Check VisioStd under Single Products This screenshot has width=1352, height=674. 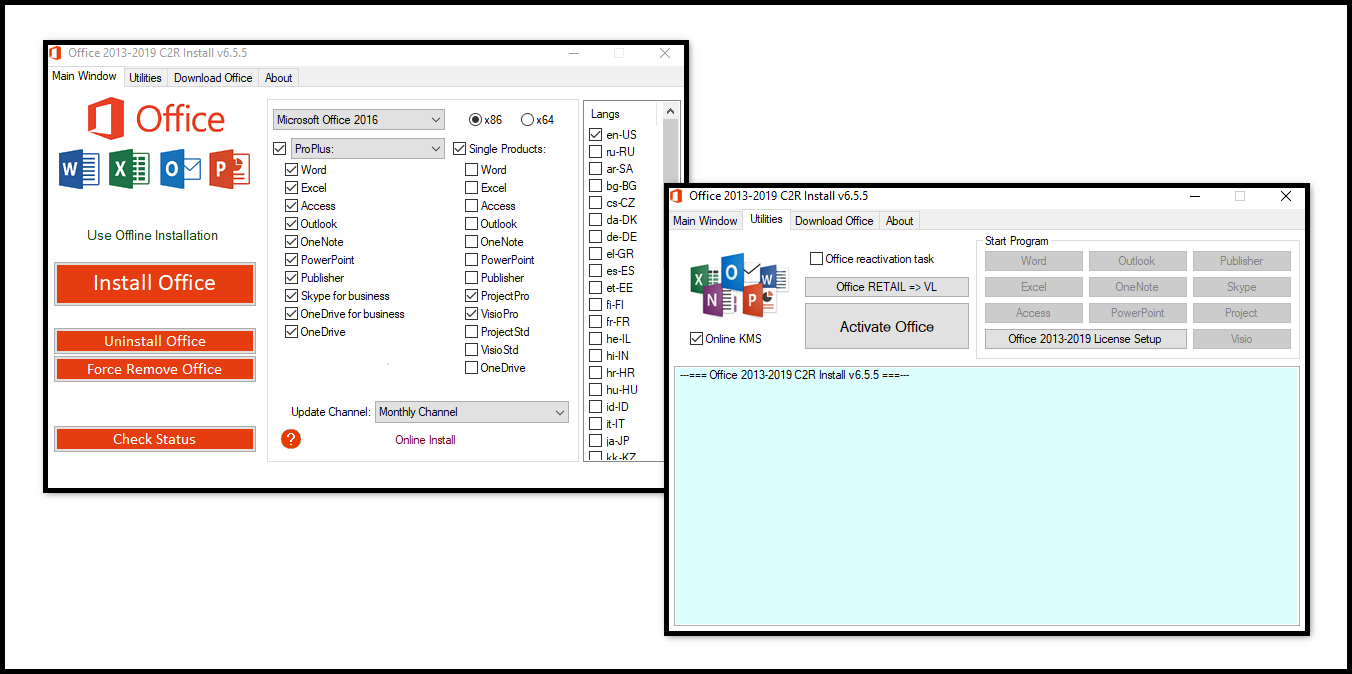tap(471, 350)
